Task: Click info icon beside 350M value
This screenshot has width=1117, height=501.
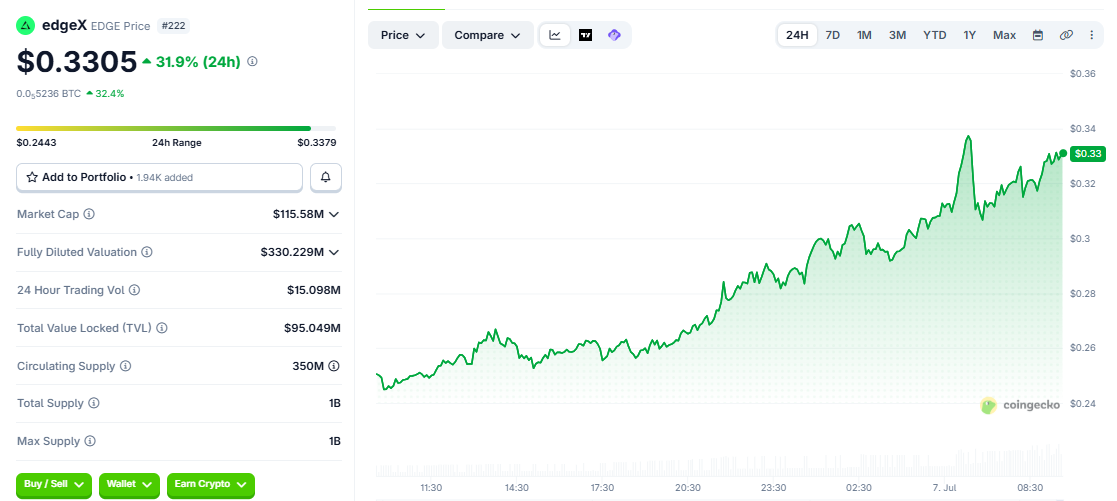Action: coord(334,366)
